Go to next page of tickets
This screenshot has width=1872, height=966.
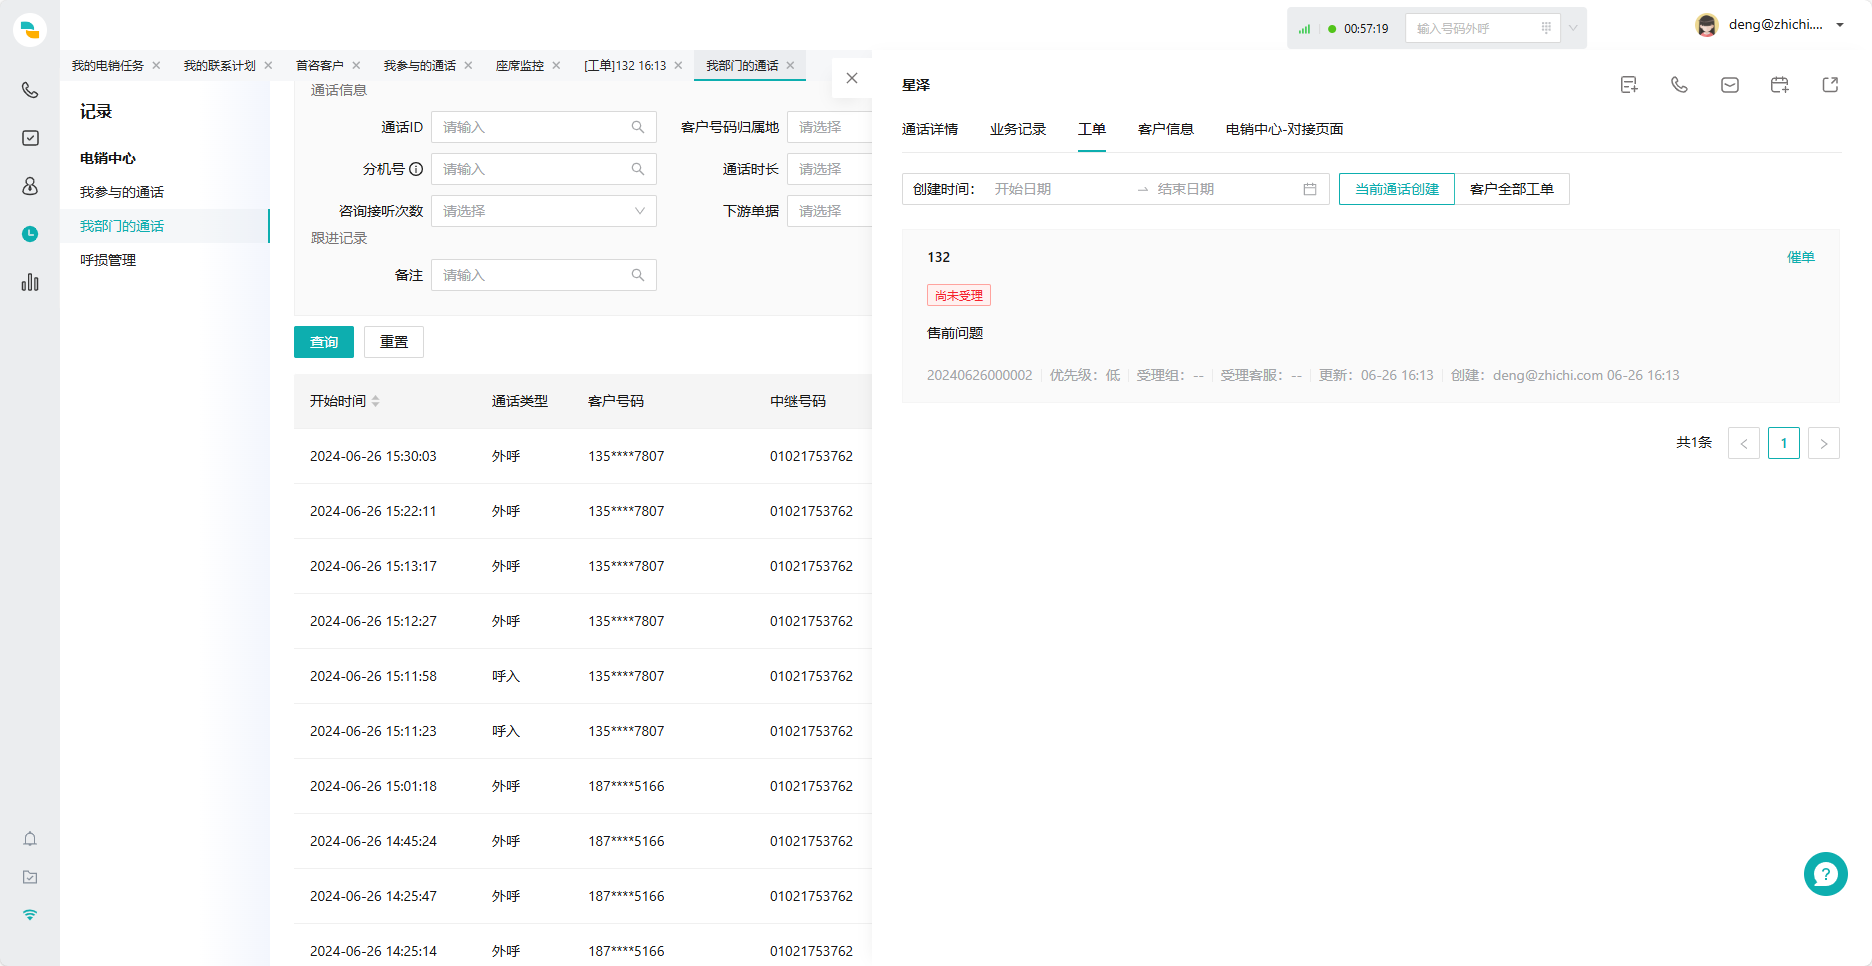coord(1824,443)
